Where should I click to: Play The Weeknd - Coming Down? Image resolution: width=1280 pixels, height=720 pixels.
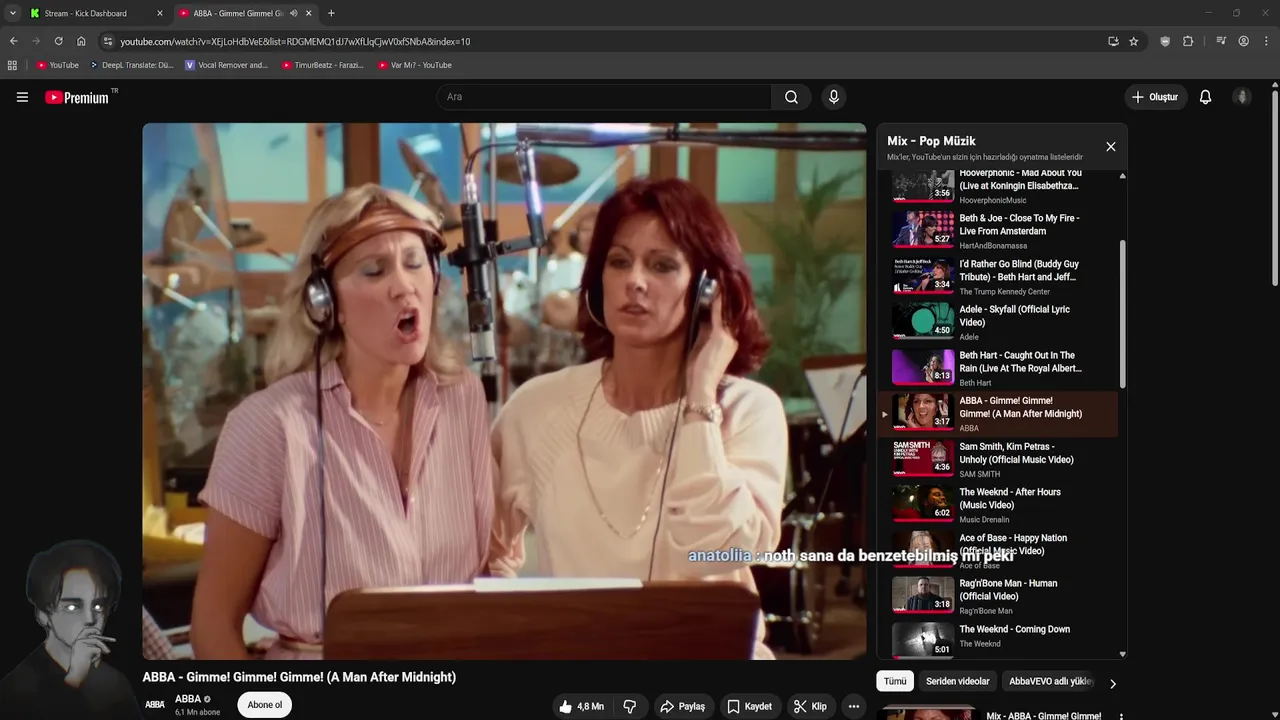coord(997,638)
